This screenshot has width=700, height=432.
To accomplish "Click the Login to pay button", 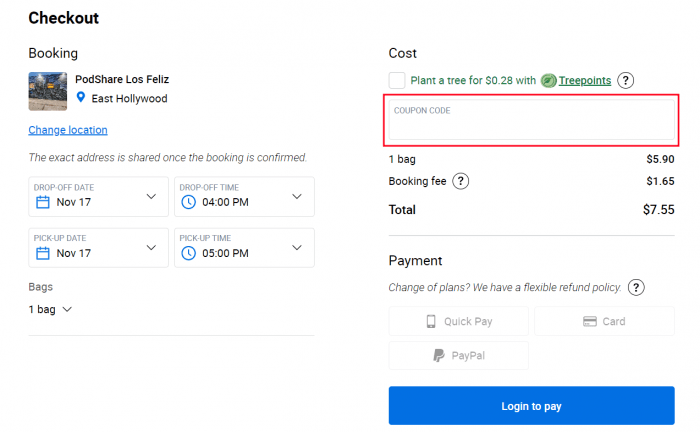I will [531, 406].
